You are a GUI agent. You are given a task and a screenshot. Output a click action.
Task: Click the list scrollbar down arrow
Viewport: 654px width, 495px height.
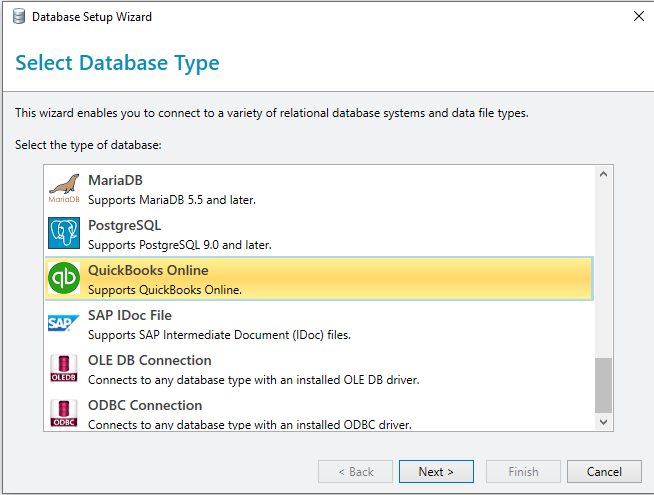tap(603, 422)
